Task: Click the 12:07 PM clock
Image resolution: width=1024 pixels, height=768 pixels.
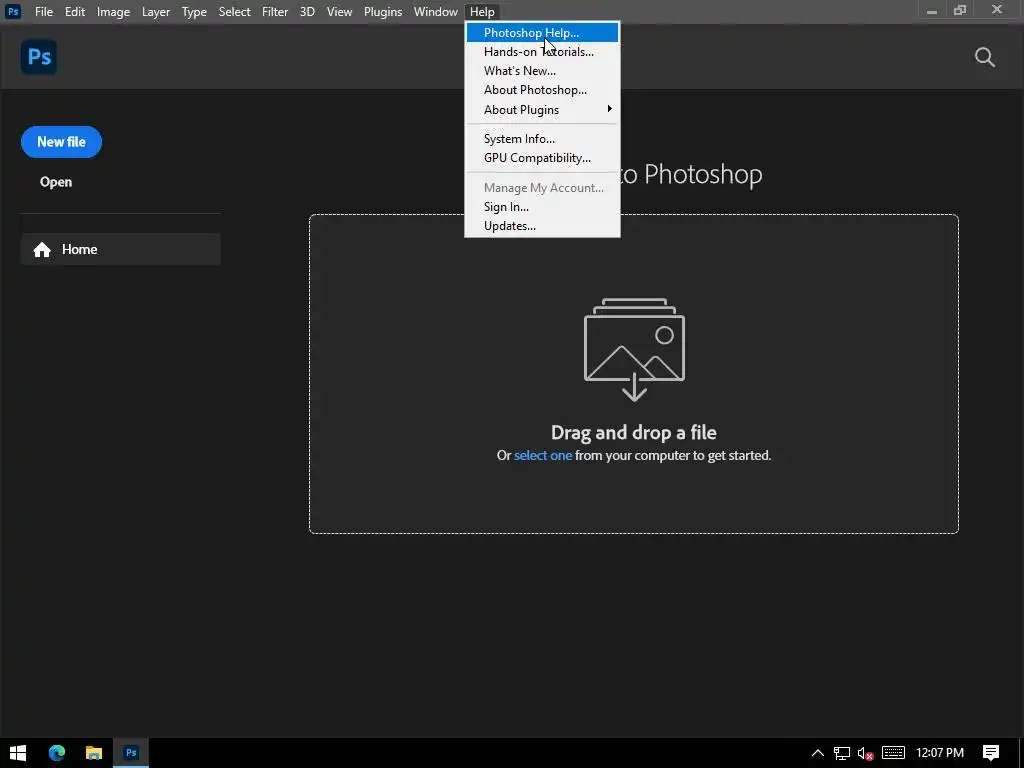Action: (x=940, y=753)
